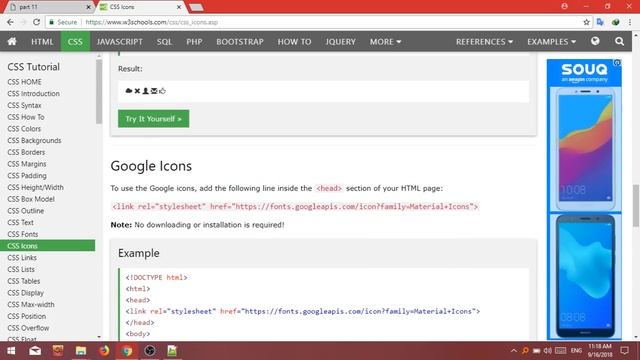This screenshot has width=640, height=360.
Task: Click the taskbar clock showing 11:18 AM
Action: (x=600, y=351)
